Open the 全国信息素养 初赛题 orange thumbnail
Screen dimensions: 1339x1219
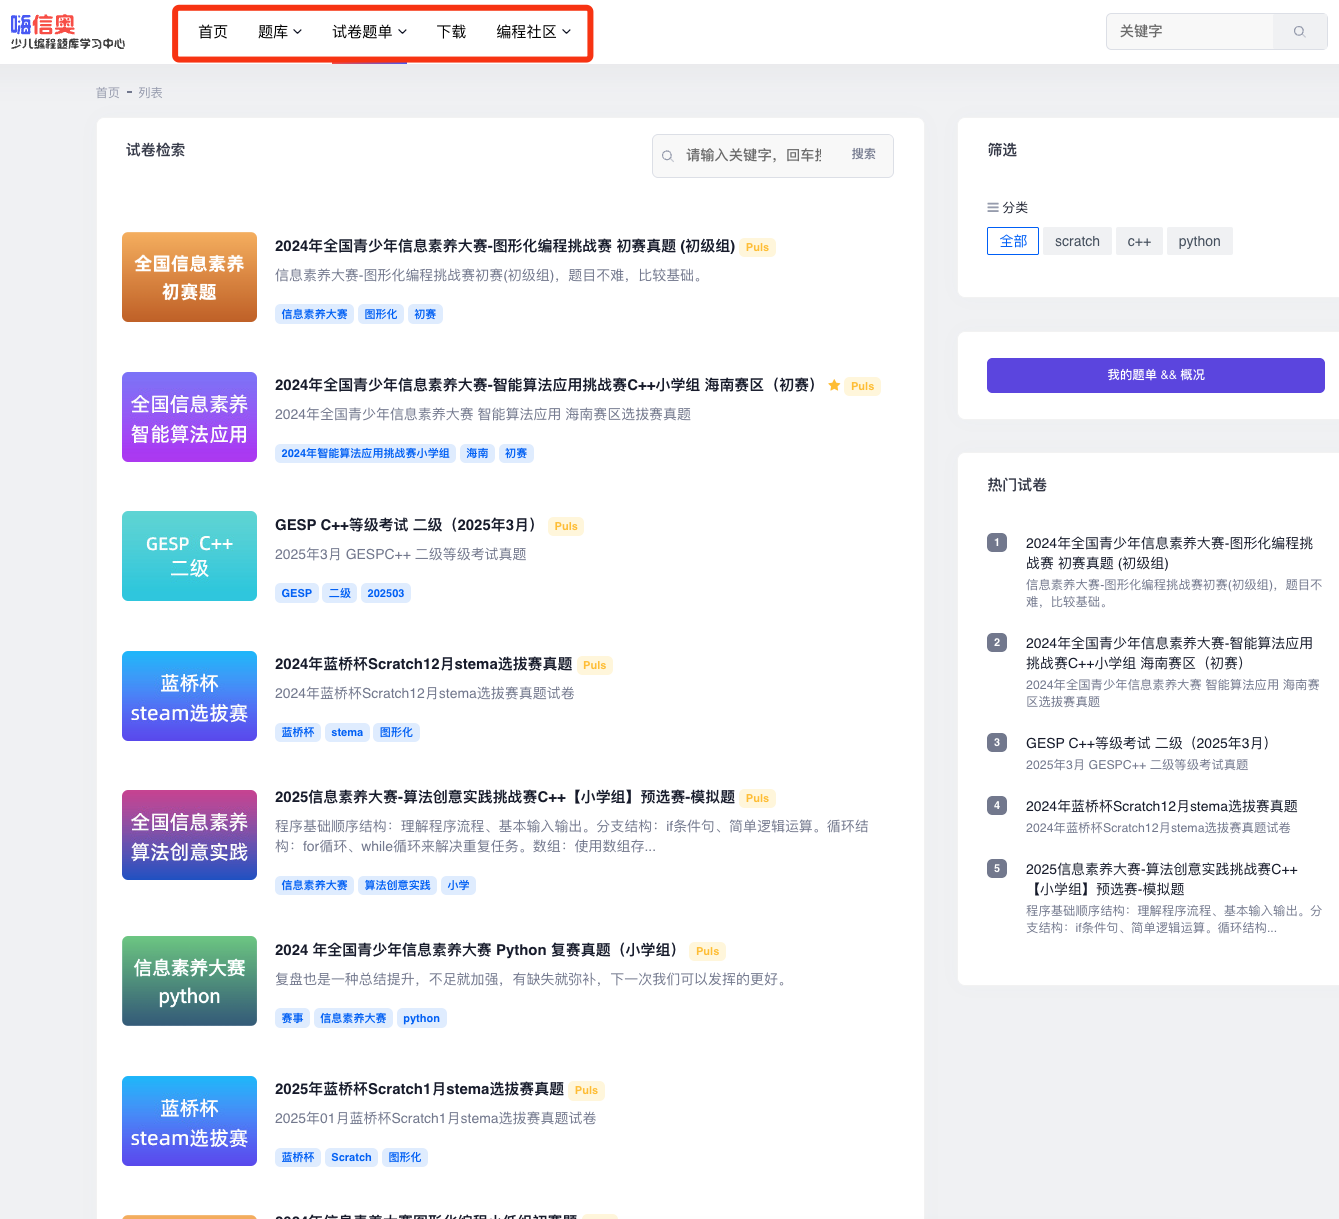[x=190, y=277]
